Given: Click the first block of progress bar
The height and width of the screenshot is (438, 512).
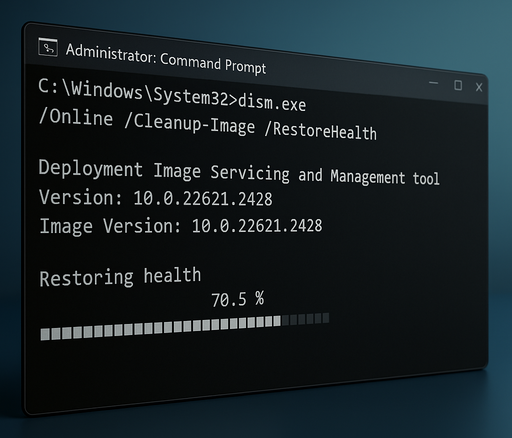Looking at the screenshot, I should pyautogui.click(x=45, y=334).
